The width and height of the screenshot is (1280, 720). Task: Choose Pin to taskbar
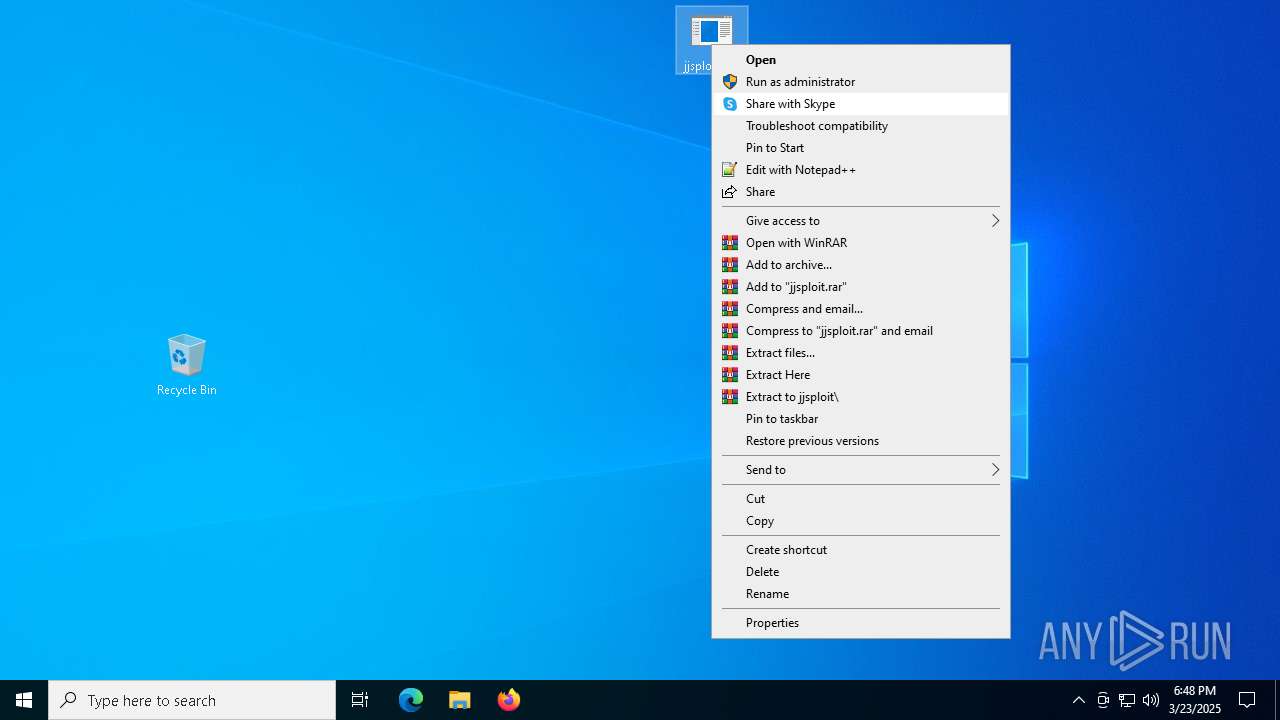(861, 419)
